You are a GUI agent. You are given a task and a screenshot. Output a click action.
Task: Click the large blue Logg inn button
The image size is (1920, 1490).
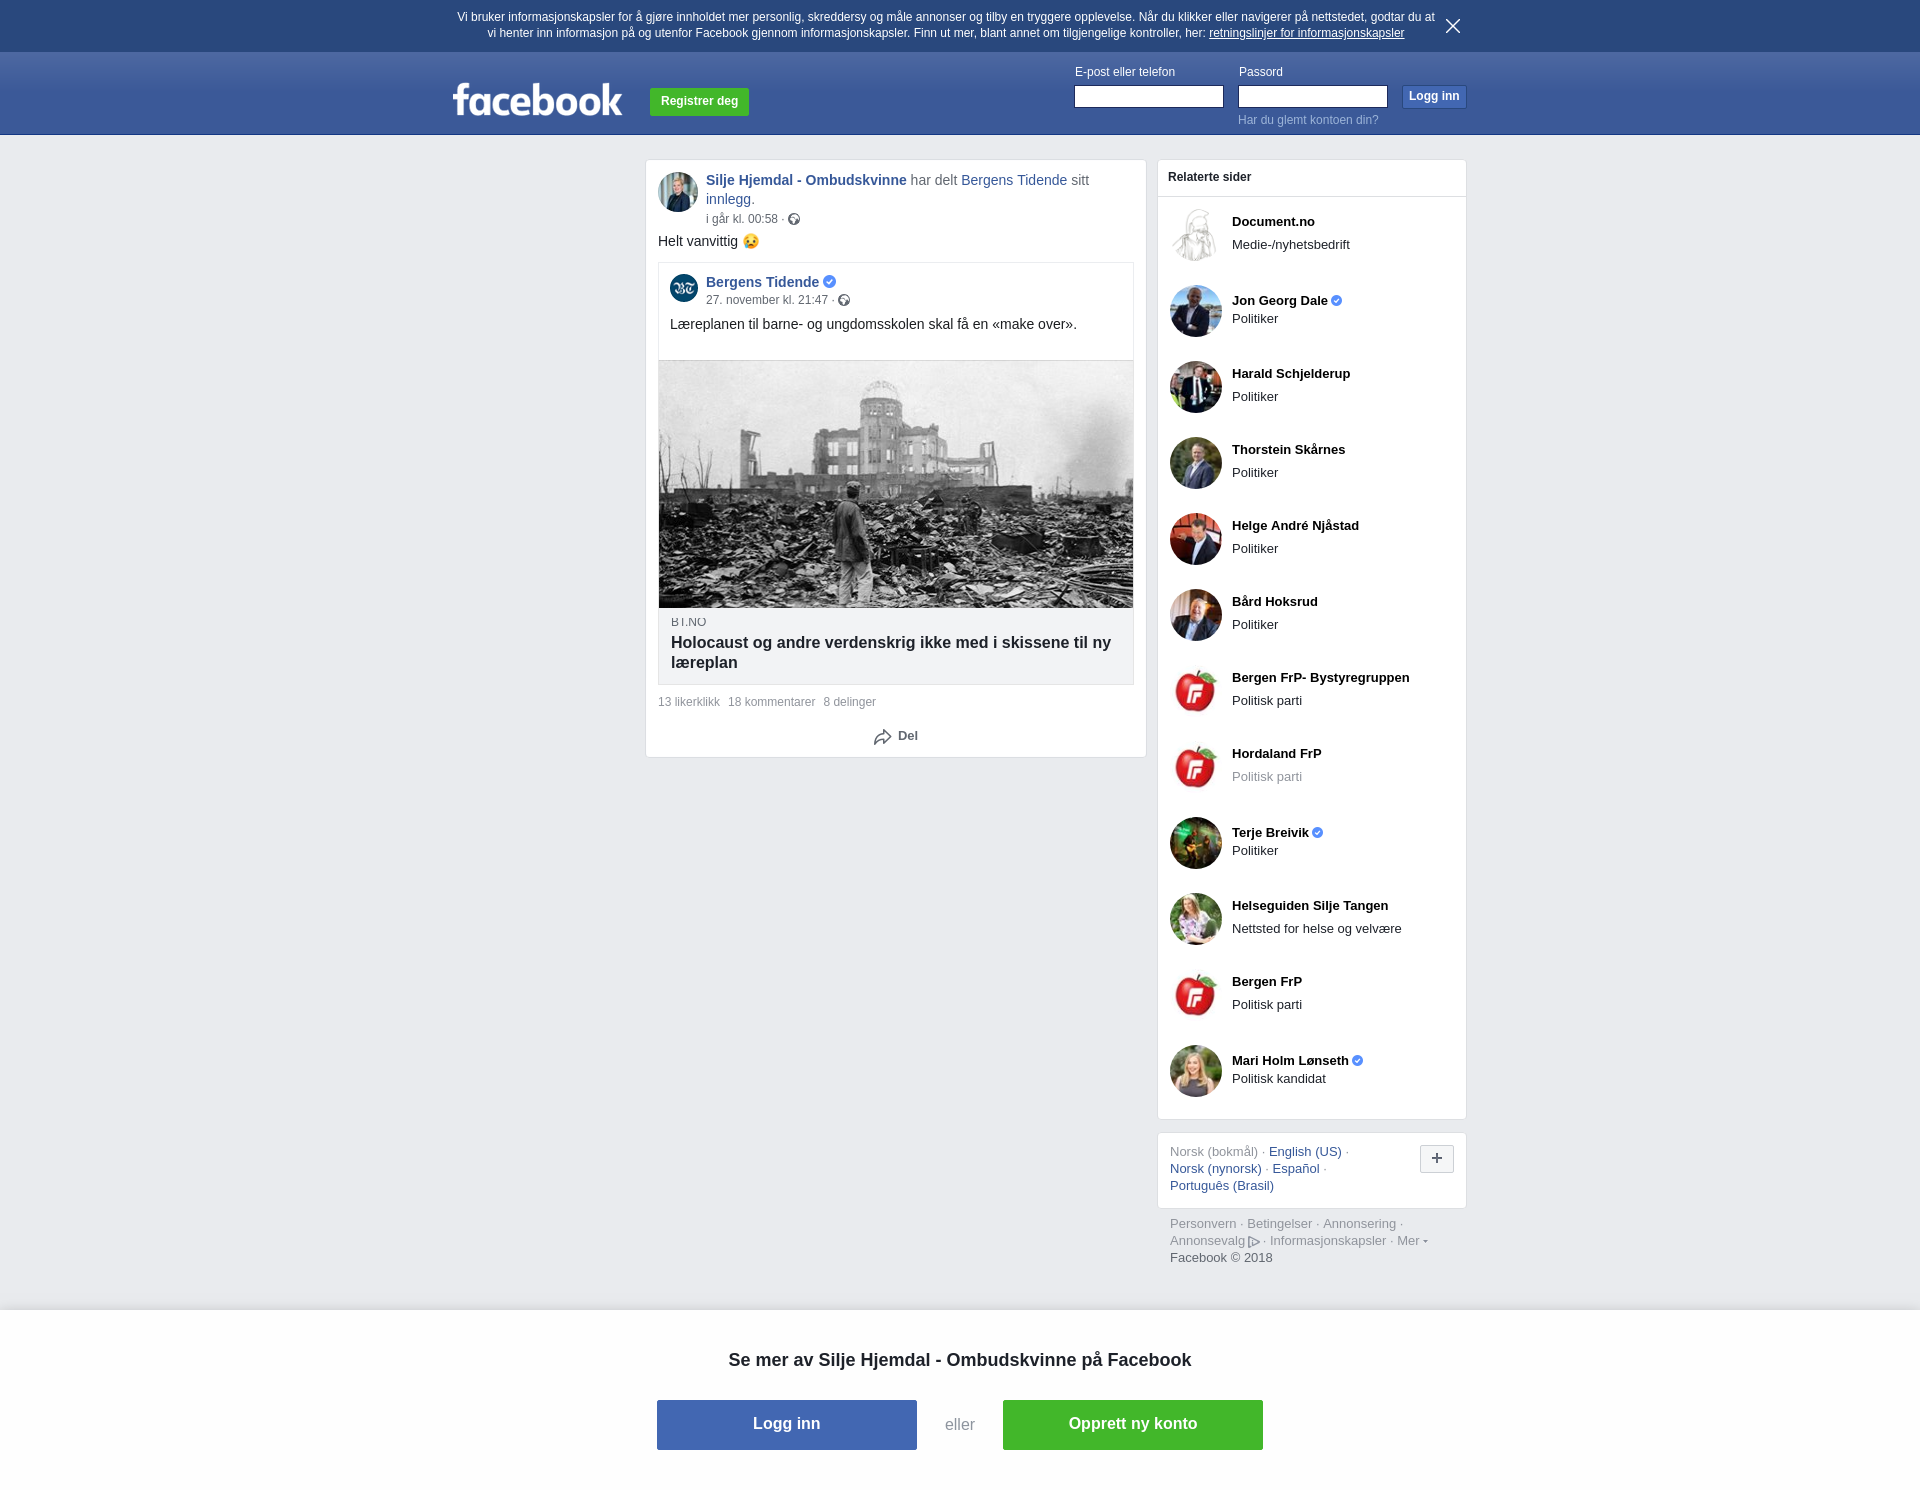tap(787, 1425)
